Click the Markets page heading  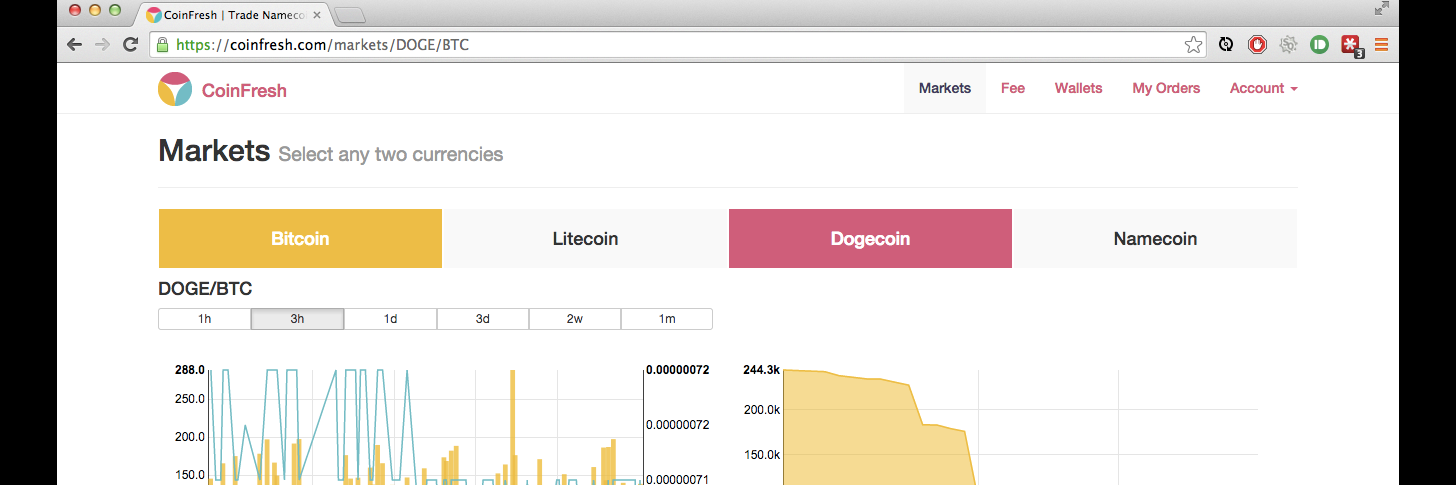coord(214,151)
